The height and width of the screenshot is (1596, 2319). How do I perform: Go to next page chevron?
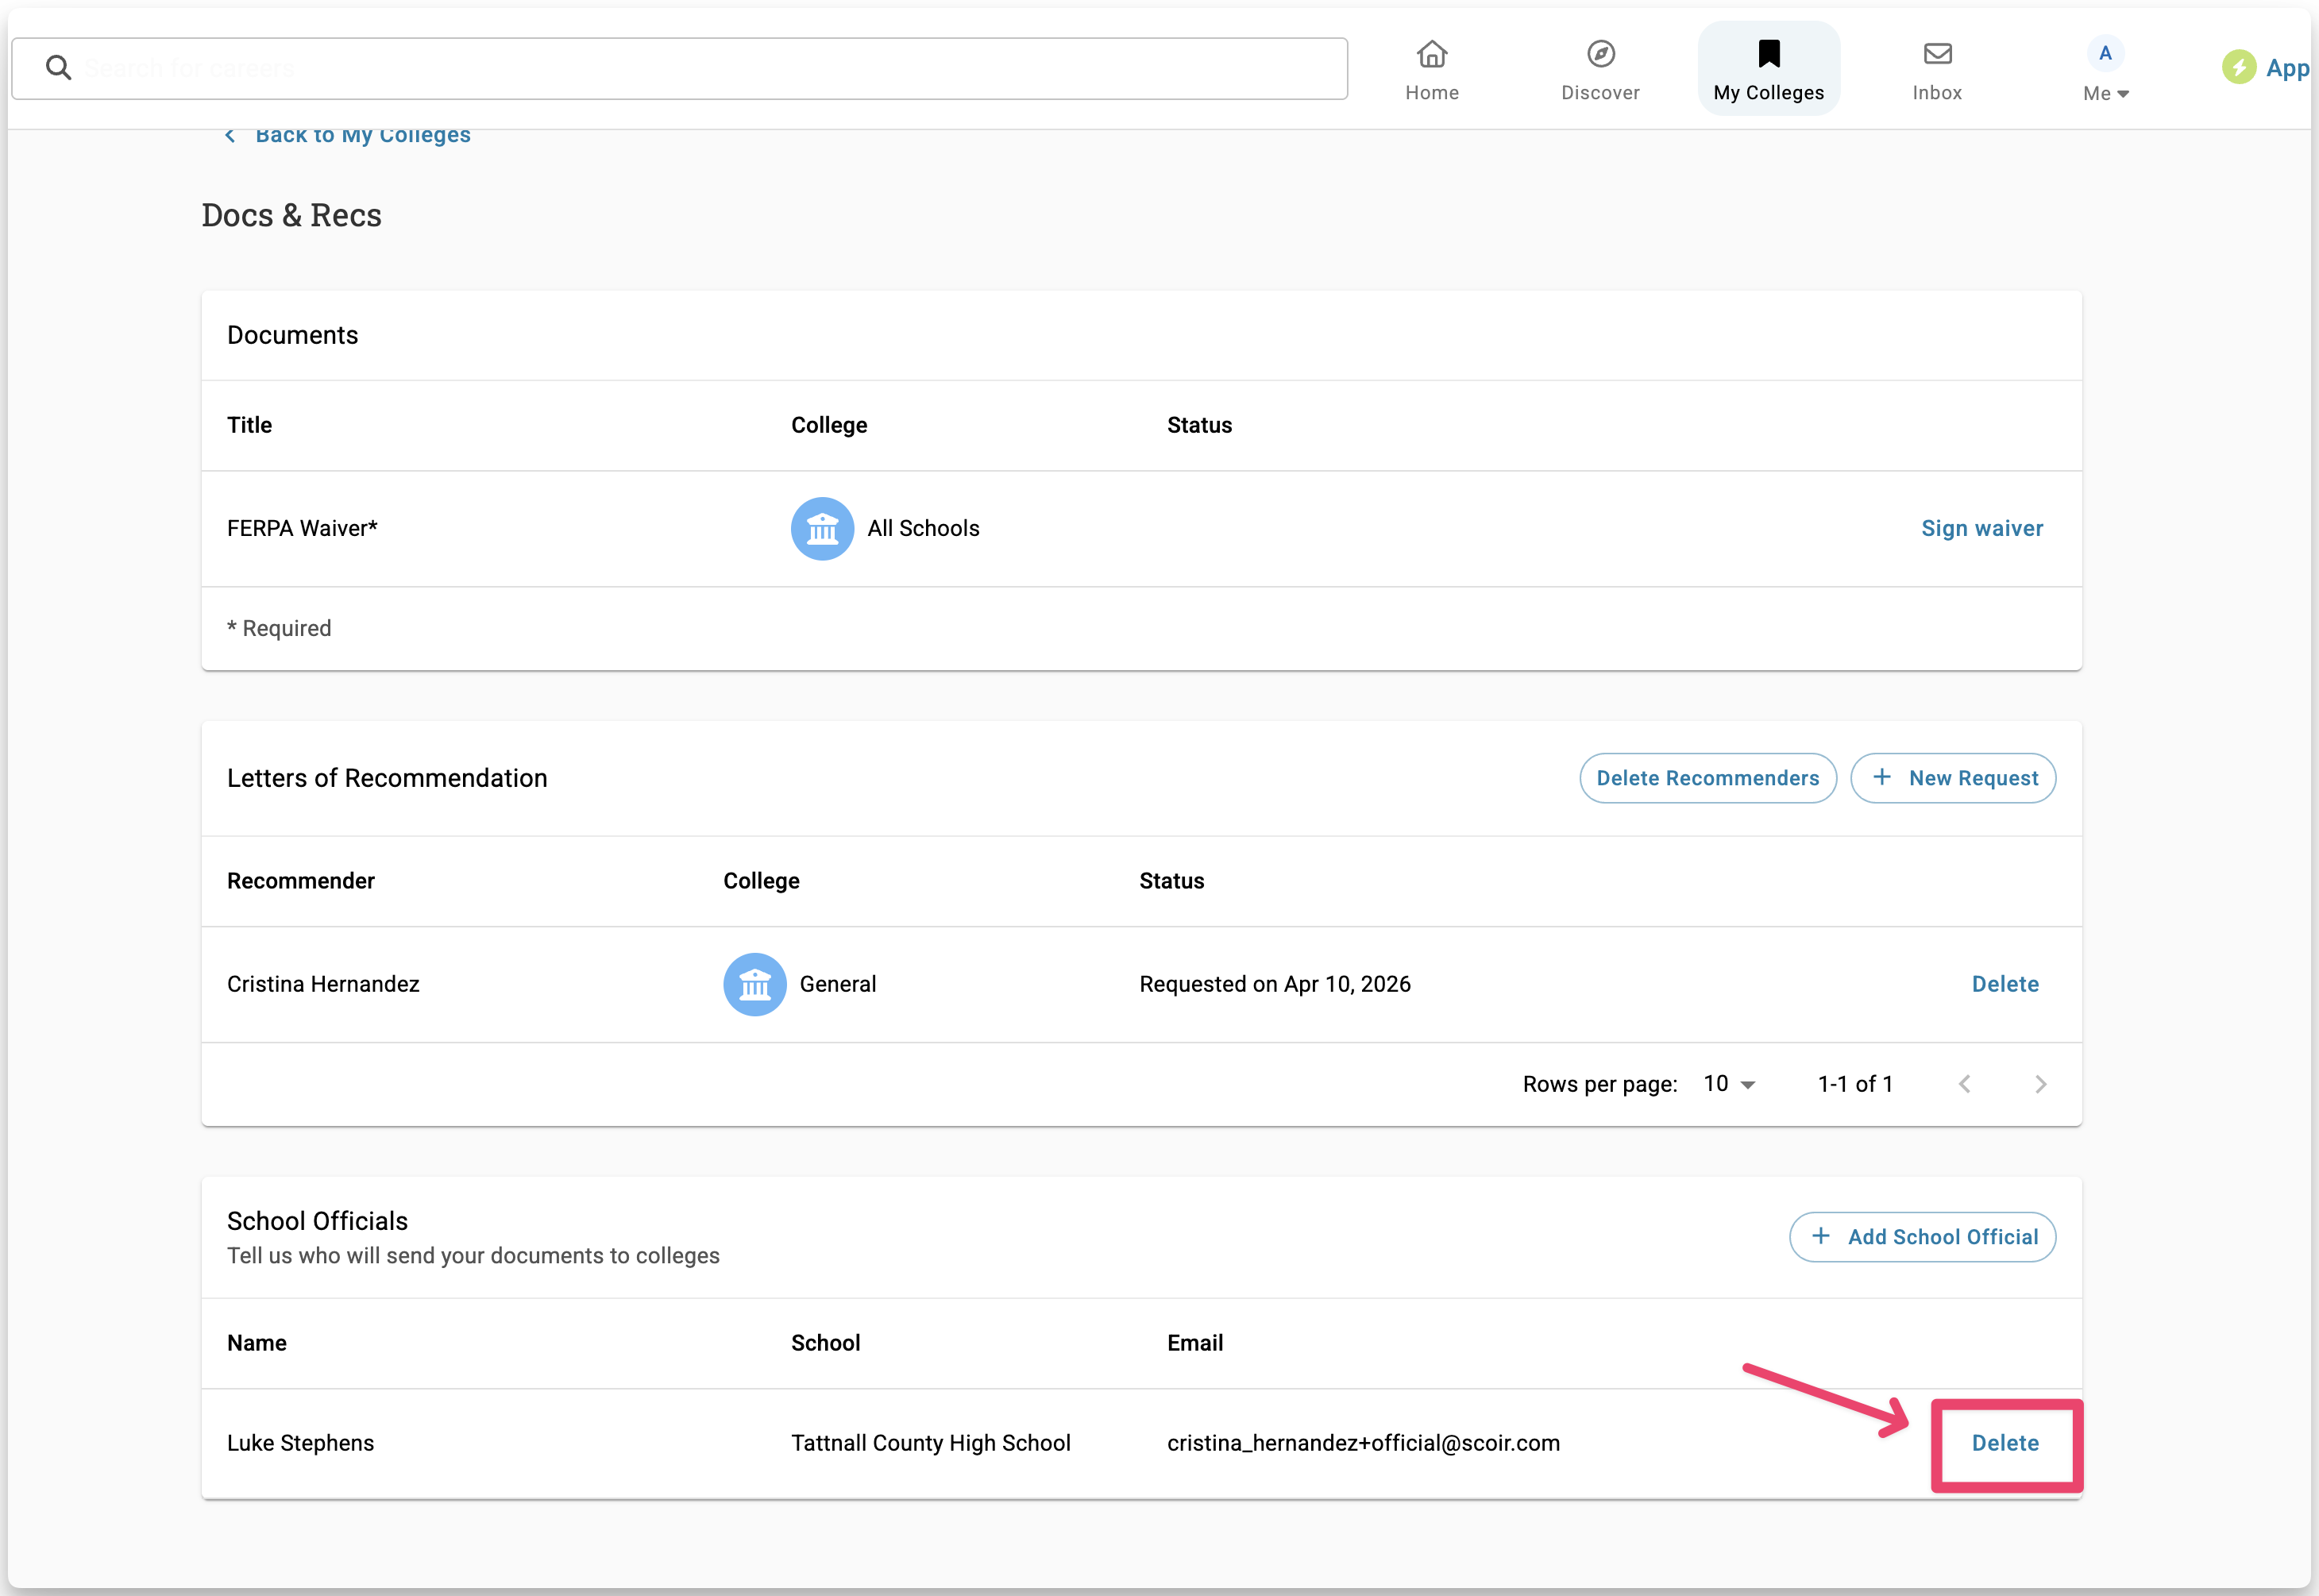click(2040, 1084)
